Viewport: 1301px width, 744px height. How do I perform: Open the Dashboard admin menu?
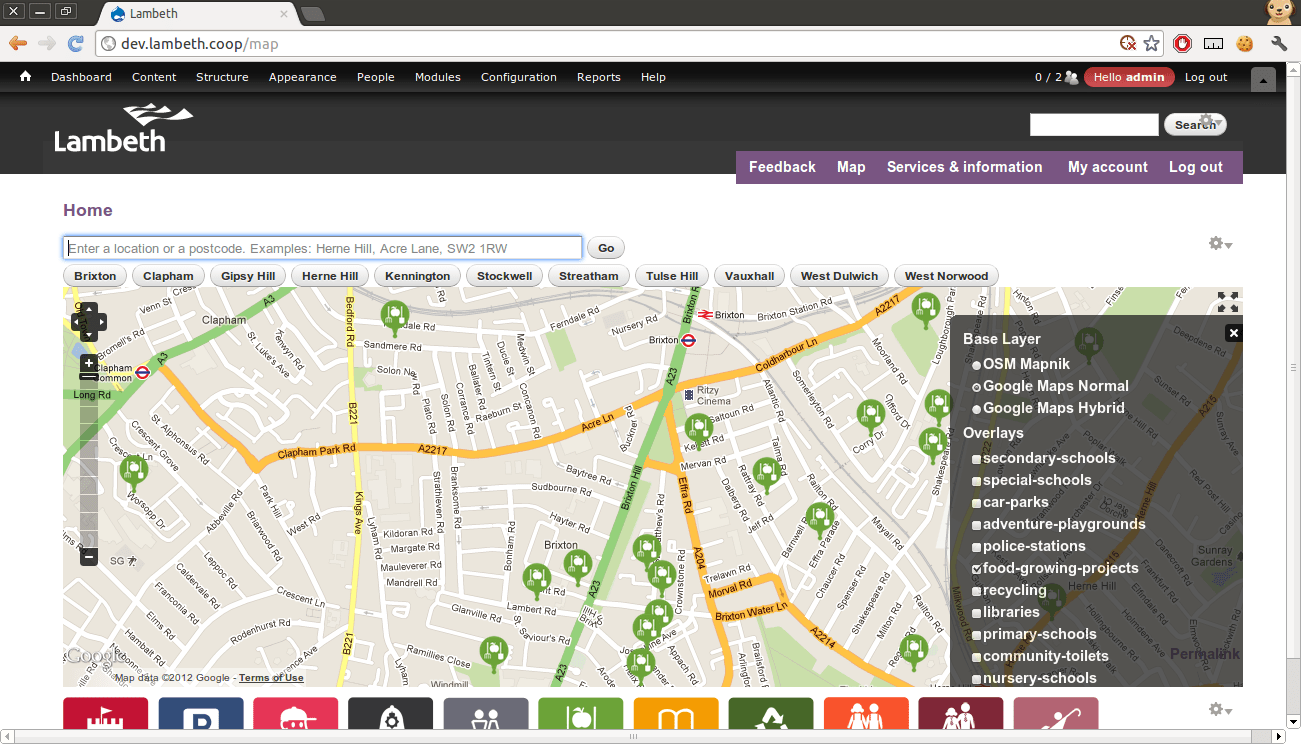click(x=81, y=77)
